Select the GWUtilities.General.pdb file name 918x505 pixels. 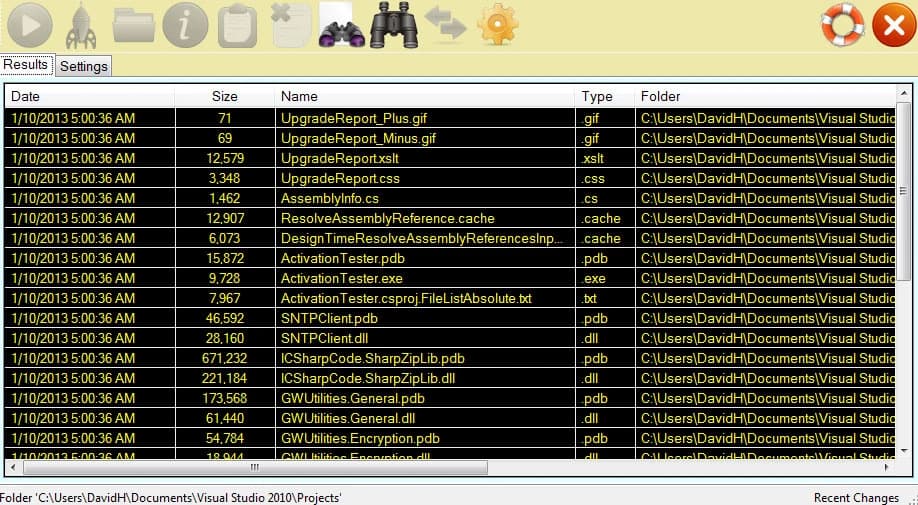[352, 398]
